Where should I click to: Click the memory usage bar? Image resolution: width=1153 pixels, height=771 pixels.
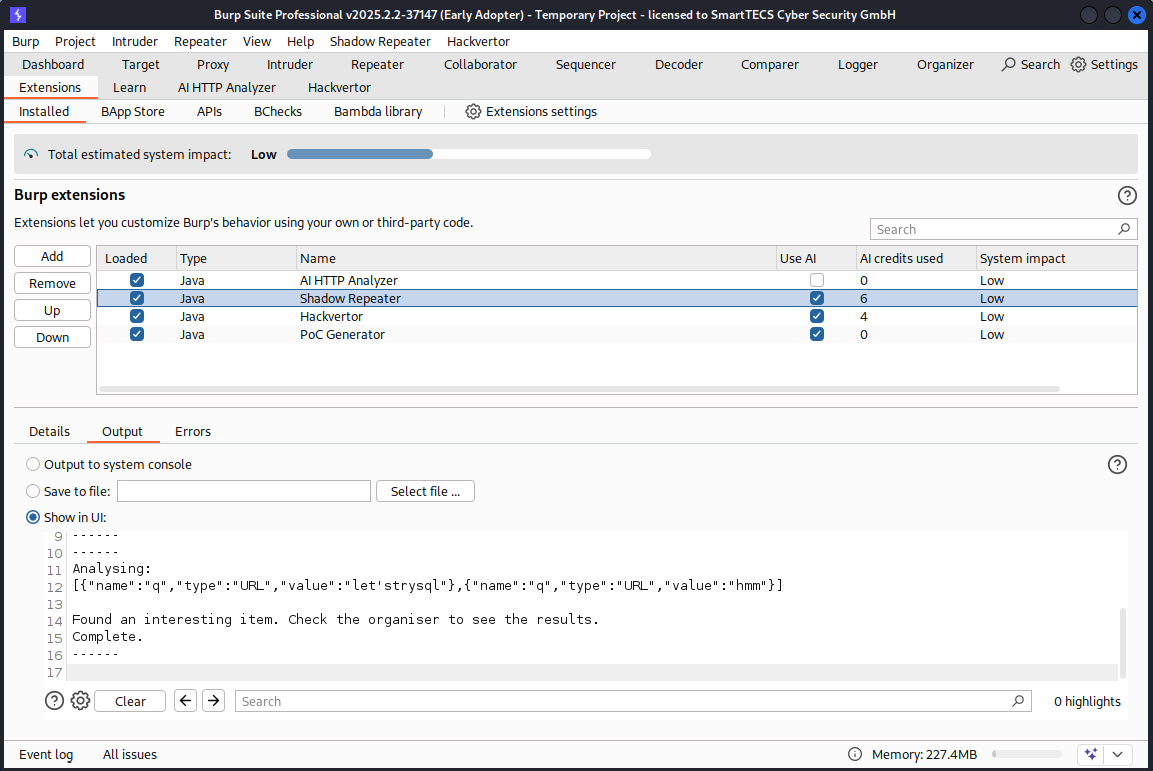(x=1027, y=754)
